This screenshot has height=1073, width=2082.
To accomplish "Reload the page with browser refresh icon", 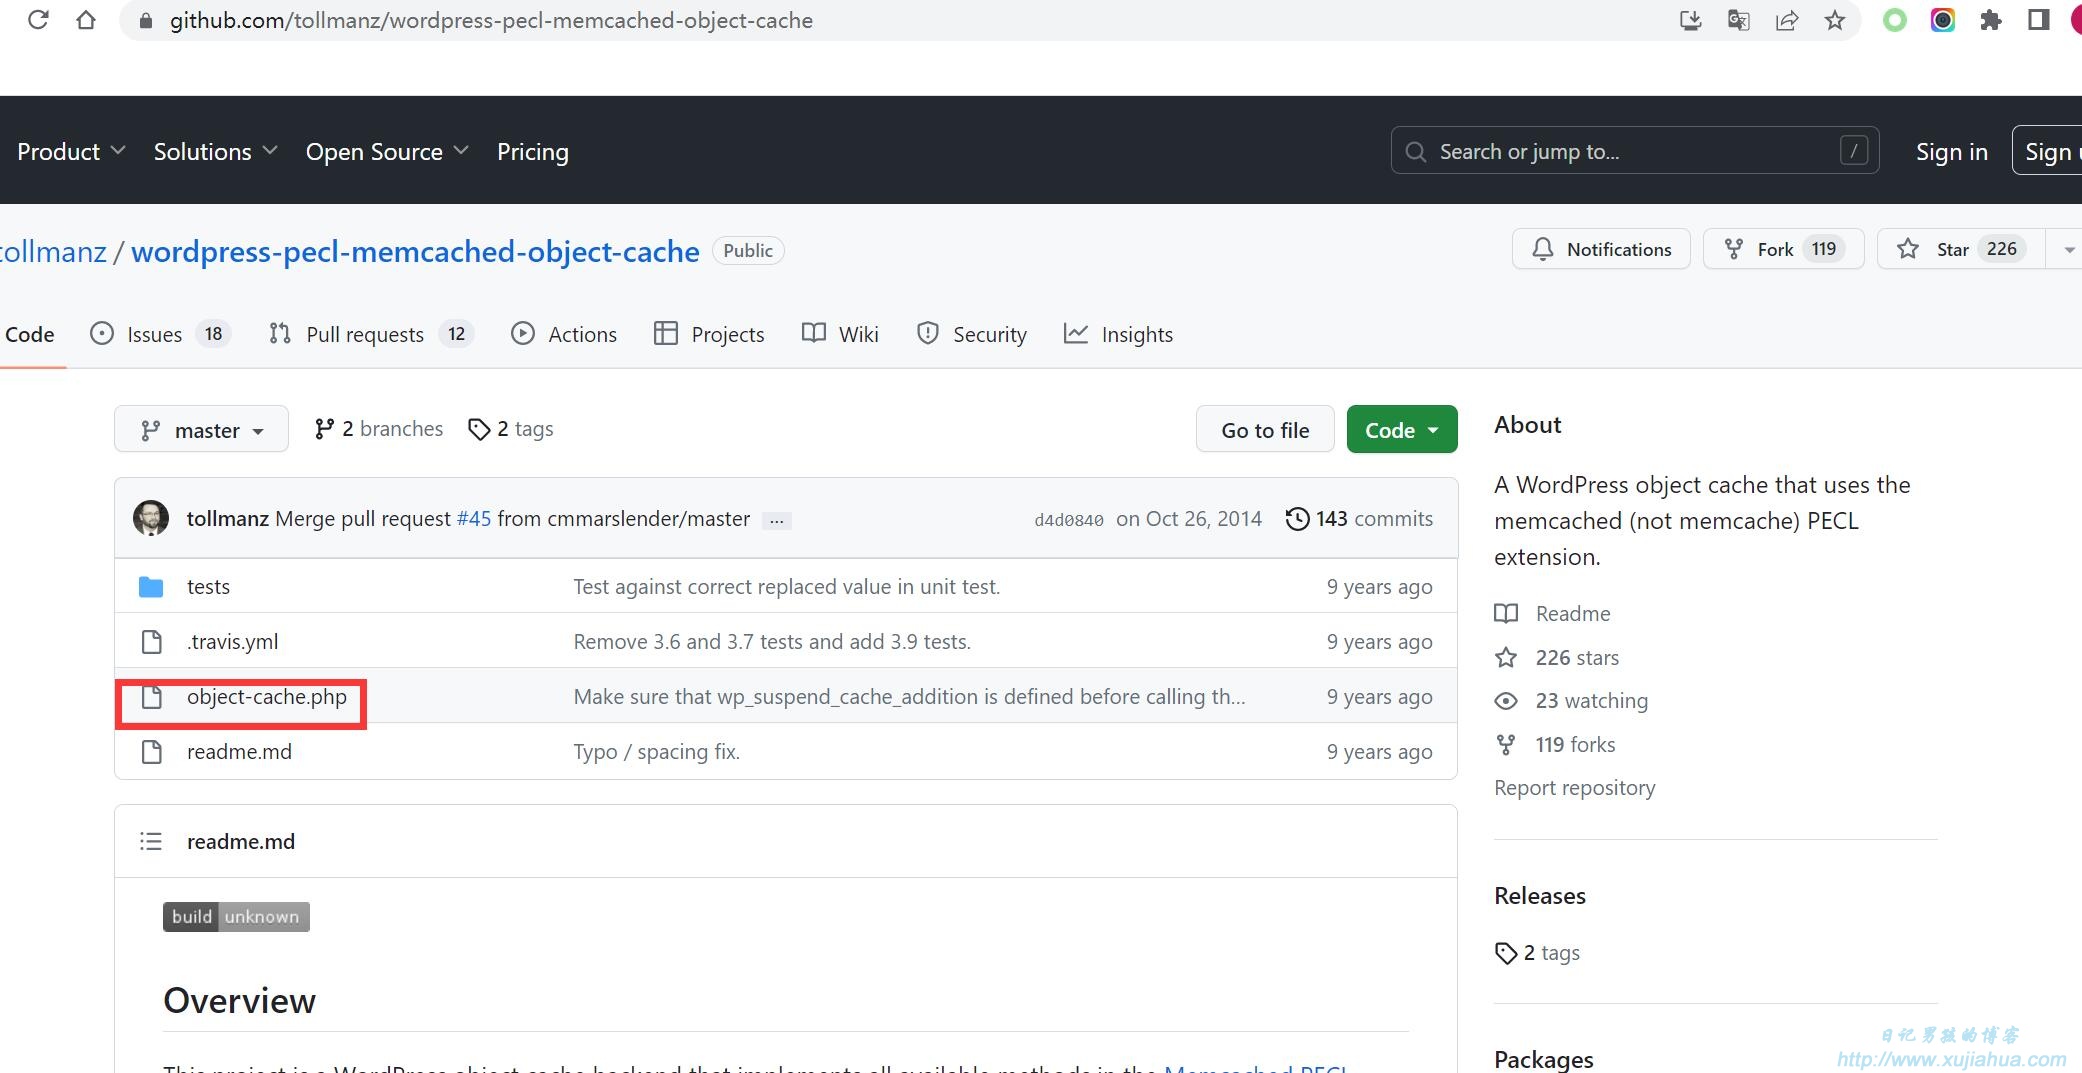I will click(x=38, y=20).
